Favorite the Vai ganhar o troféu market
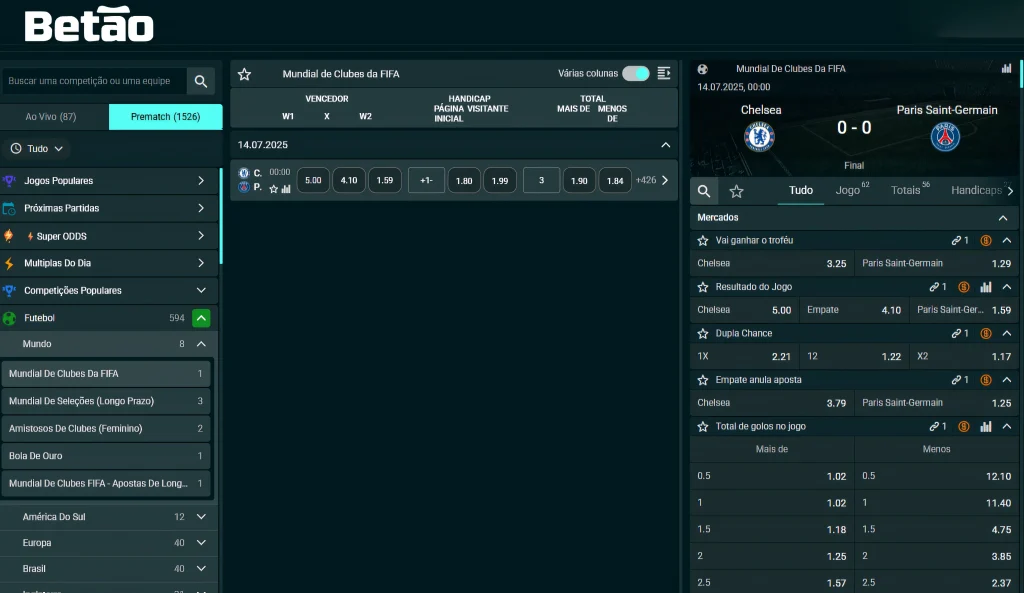Viewport: 1024px width, 593px height. tap(703, 240)
